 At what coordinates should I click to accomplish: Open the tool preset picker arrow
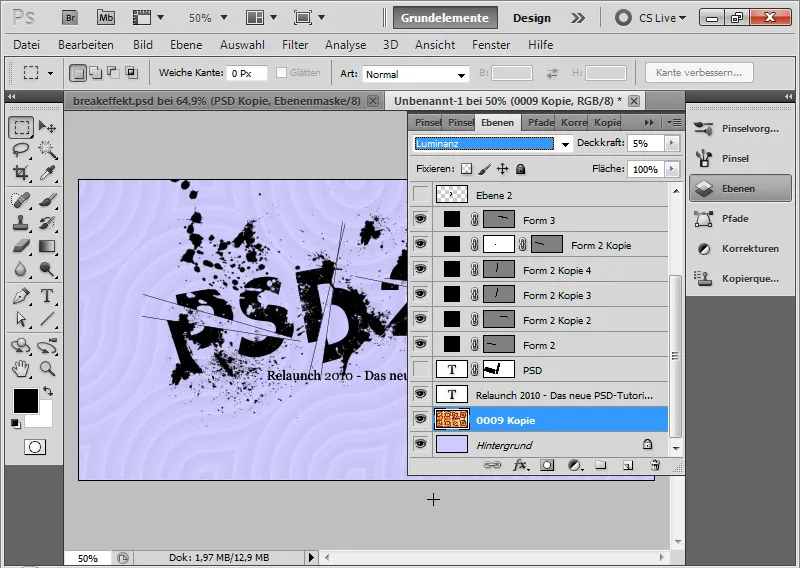click(x=50, y=73)
